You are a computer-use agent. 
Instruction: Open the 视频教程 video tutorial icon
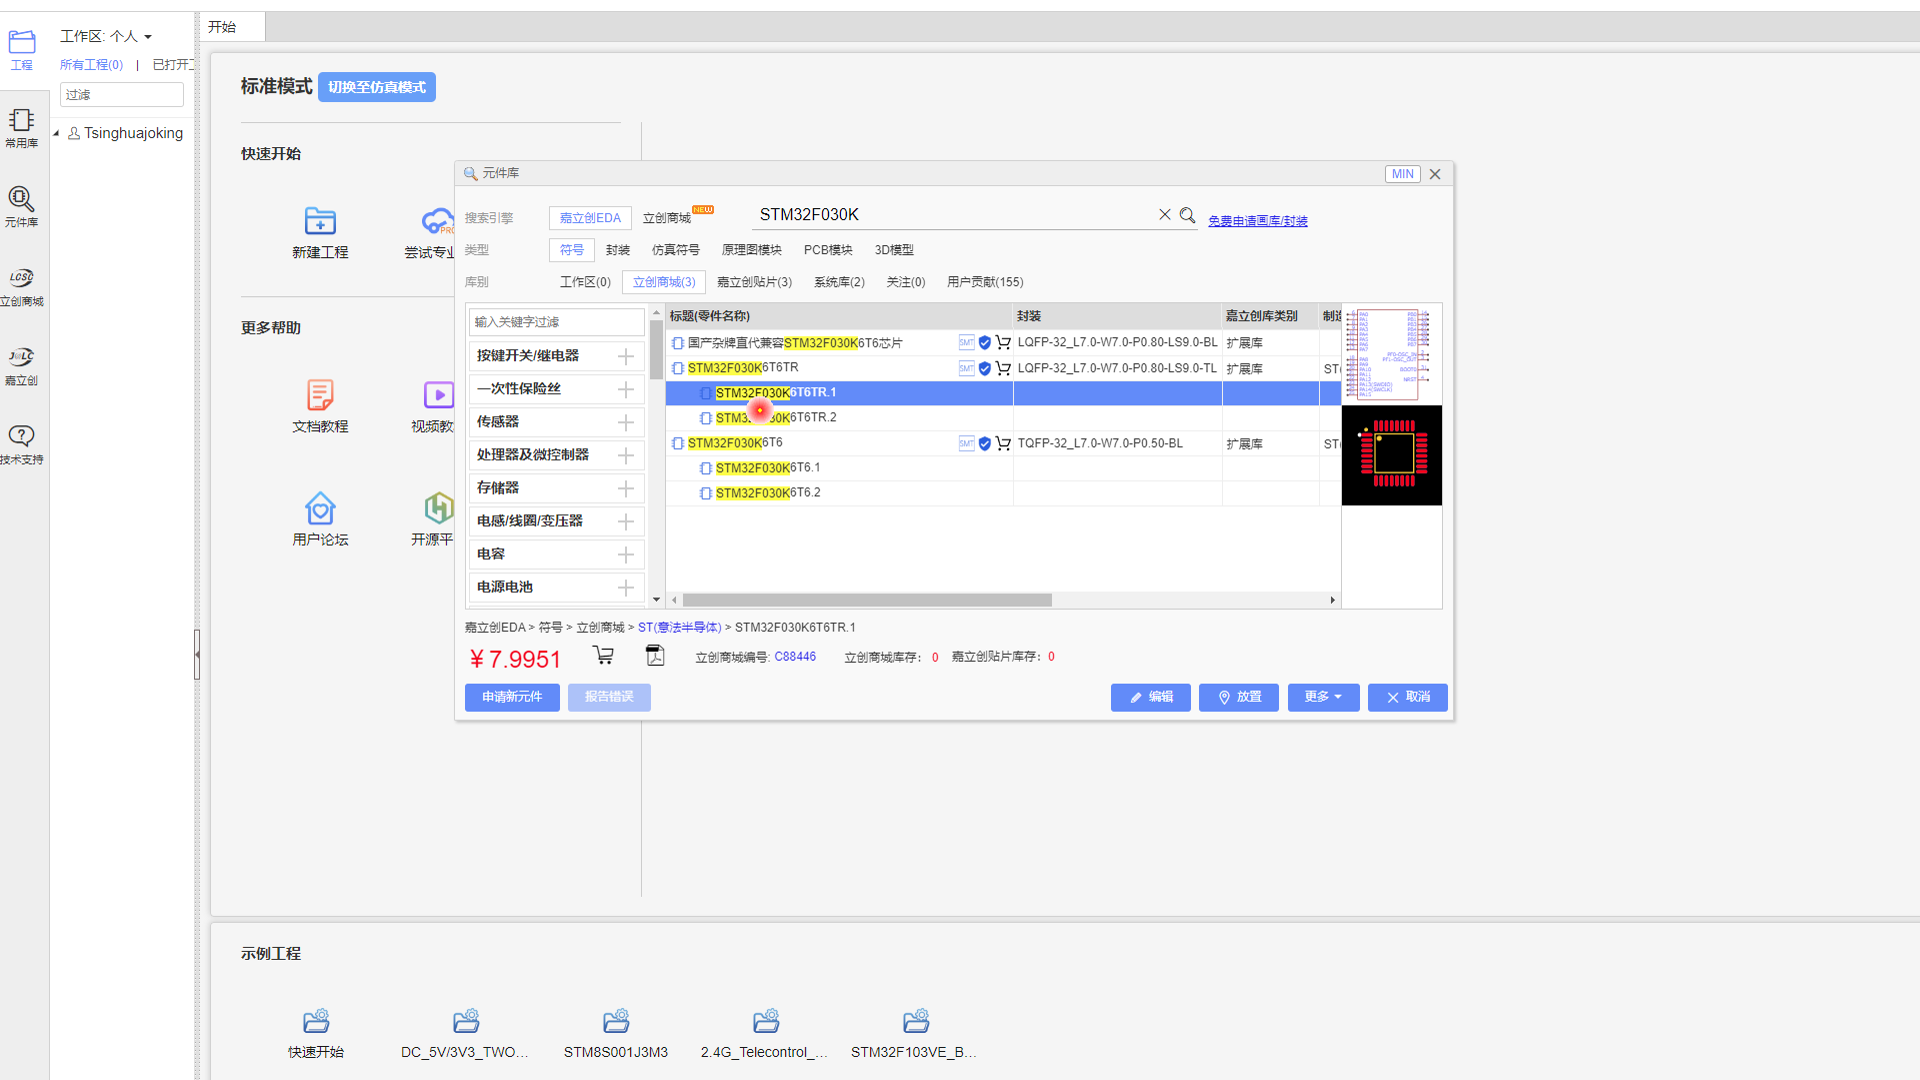pyautogui.click(x=438, y=395)
